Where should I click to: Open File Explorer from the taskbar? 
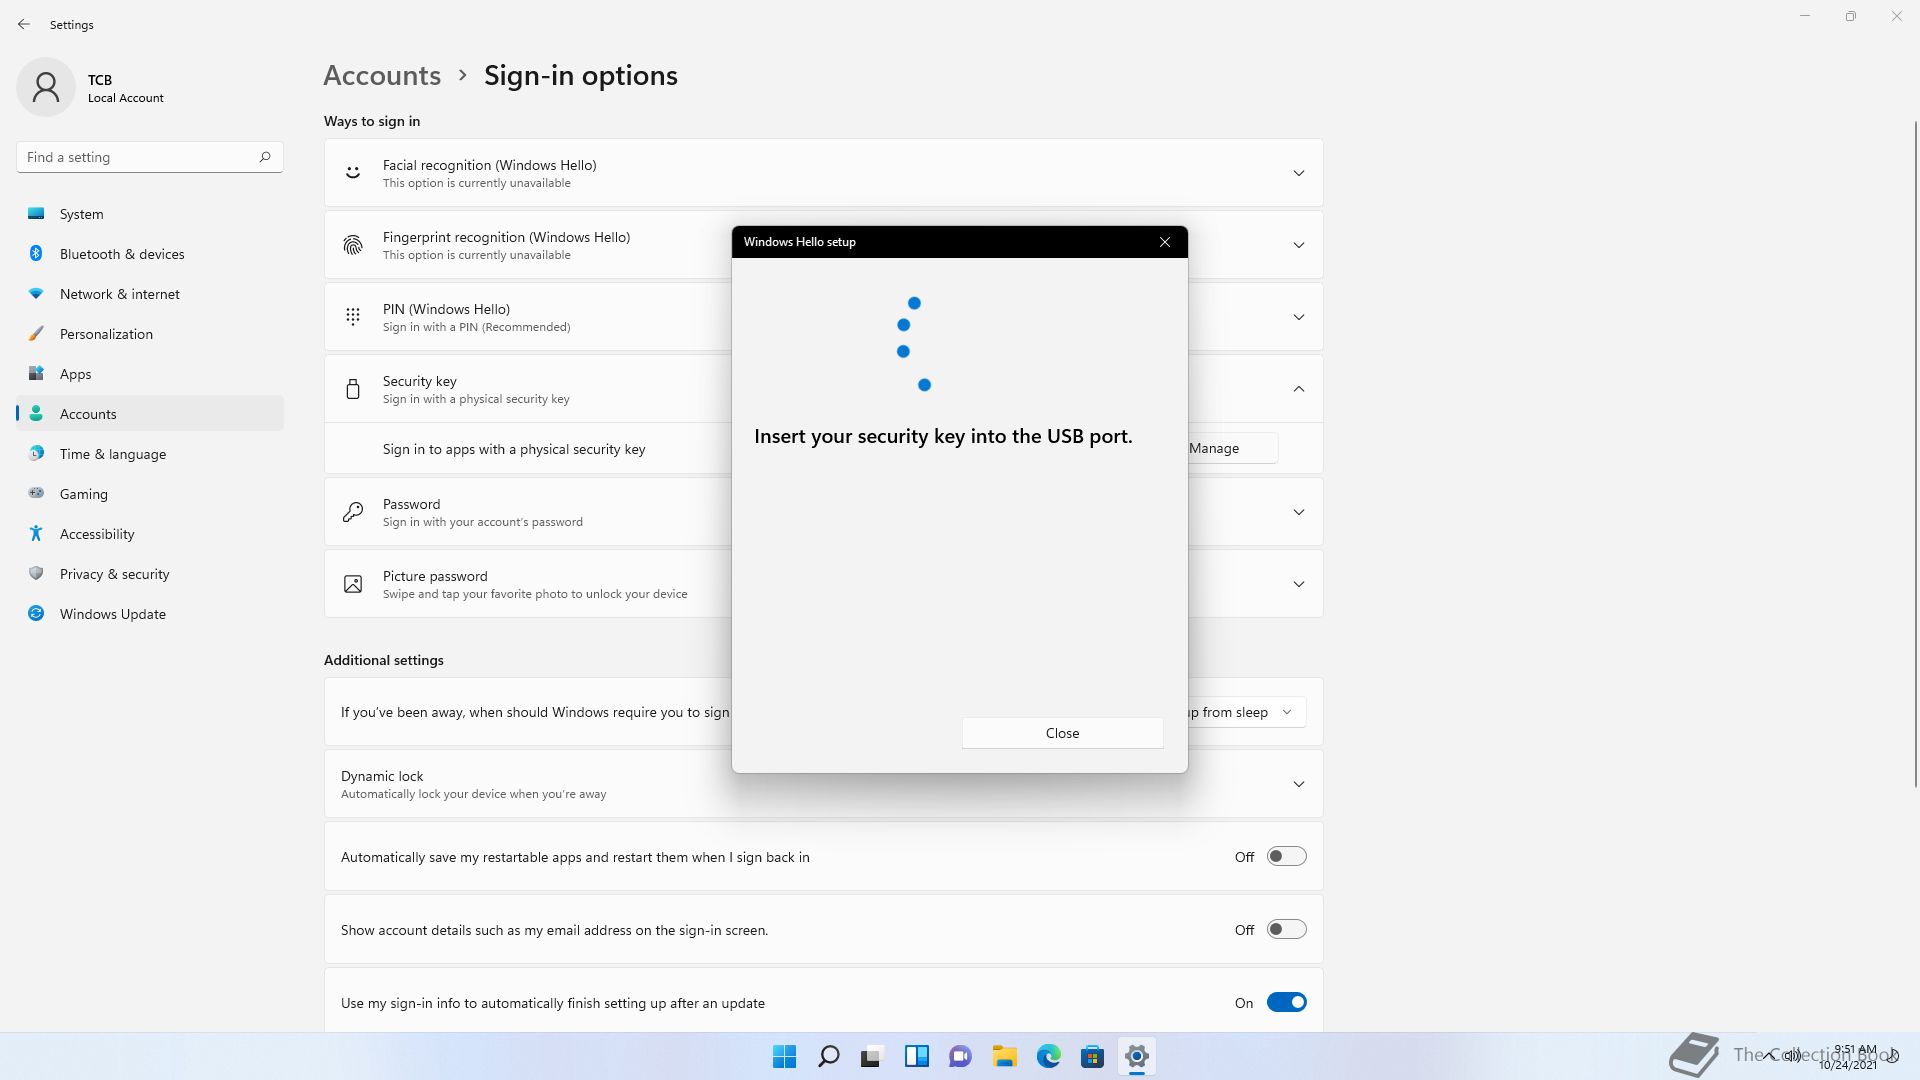pos(1005,1056)
